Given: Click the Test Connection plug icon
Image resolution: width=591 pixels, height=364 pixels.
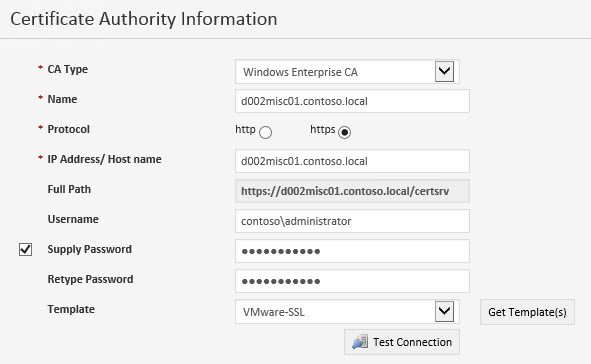Looking at the screenshot, I should [360, 342].
